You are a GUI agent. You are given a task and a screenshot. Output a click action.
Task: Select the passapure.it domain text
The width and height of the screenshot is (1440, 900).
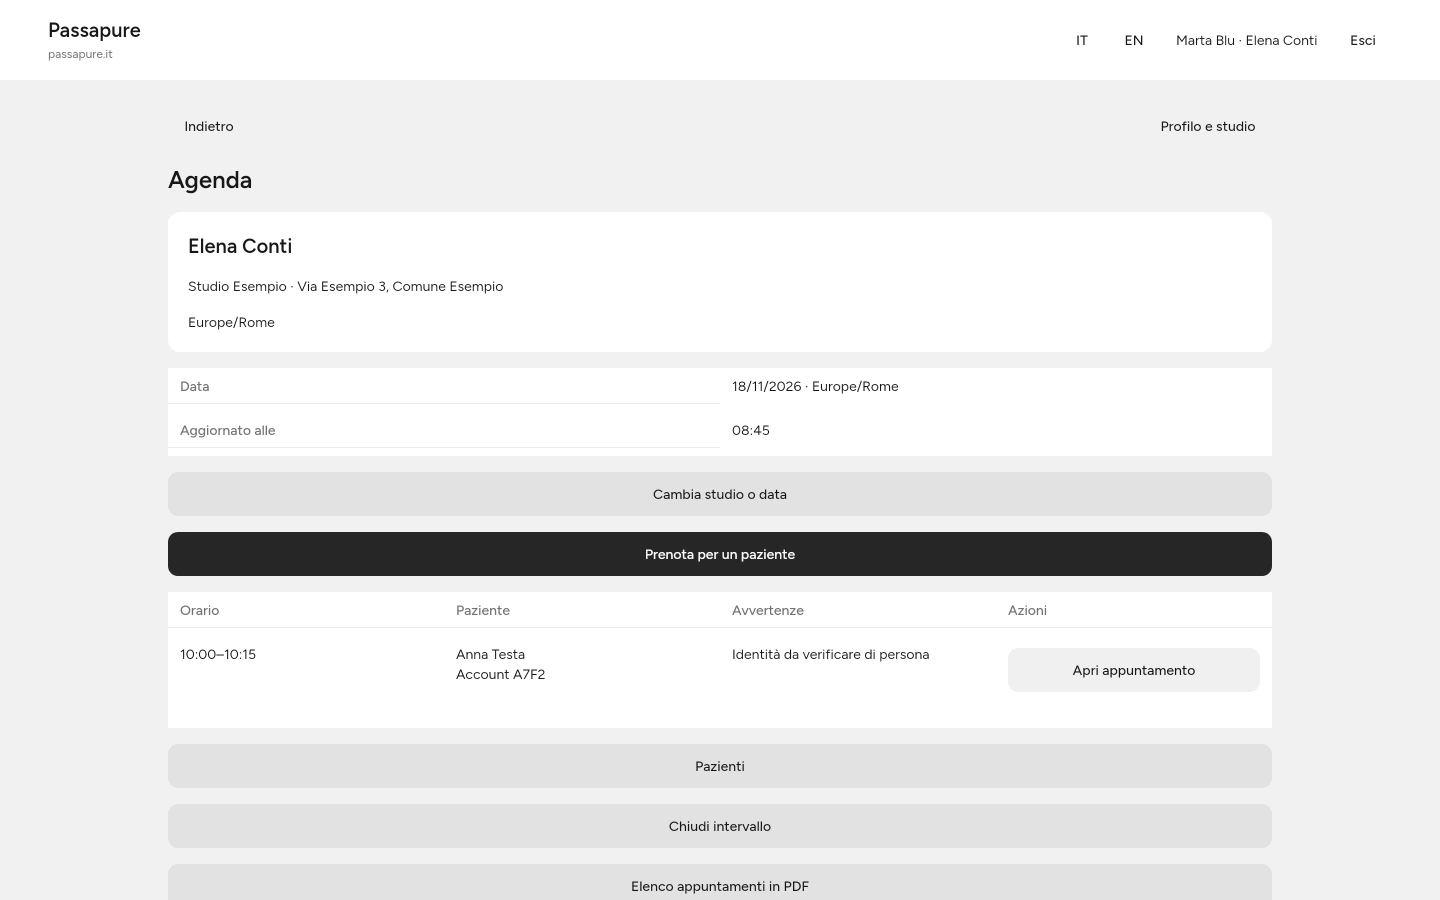80,54
